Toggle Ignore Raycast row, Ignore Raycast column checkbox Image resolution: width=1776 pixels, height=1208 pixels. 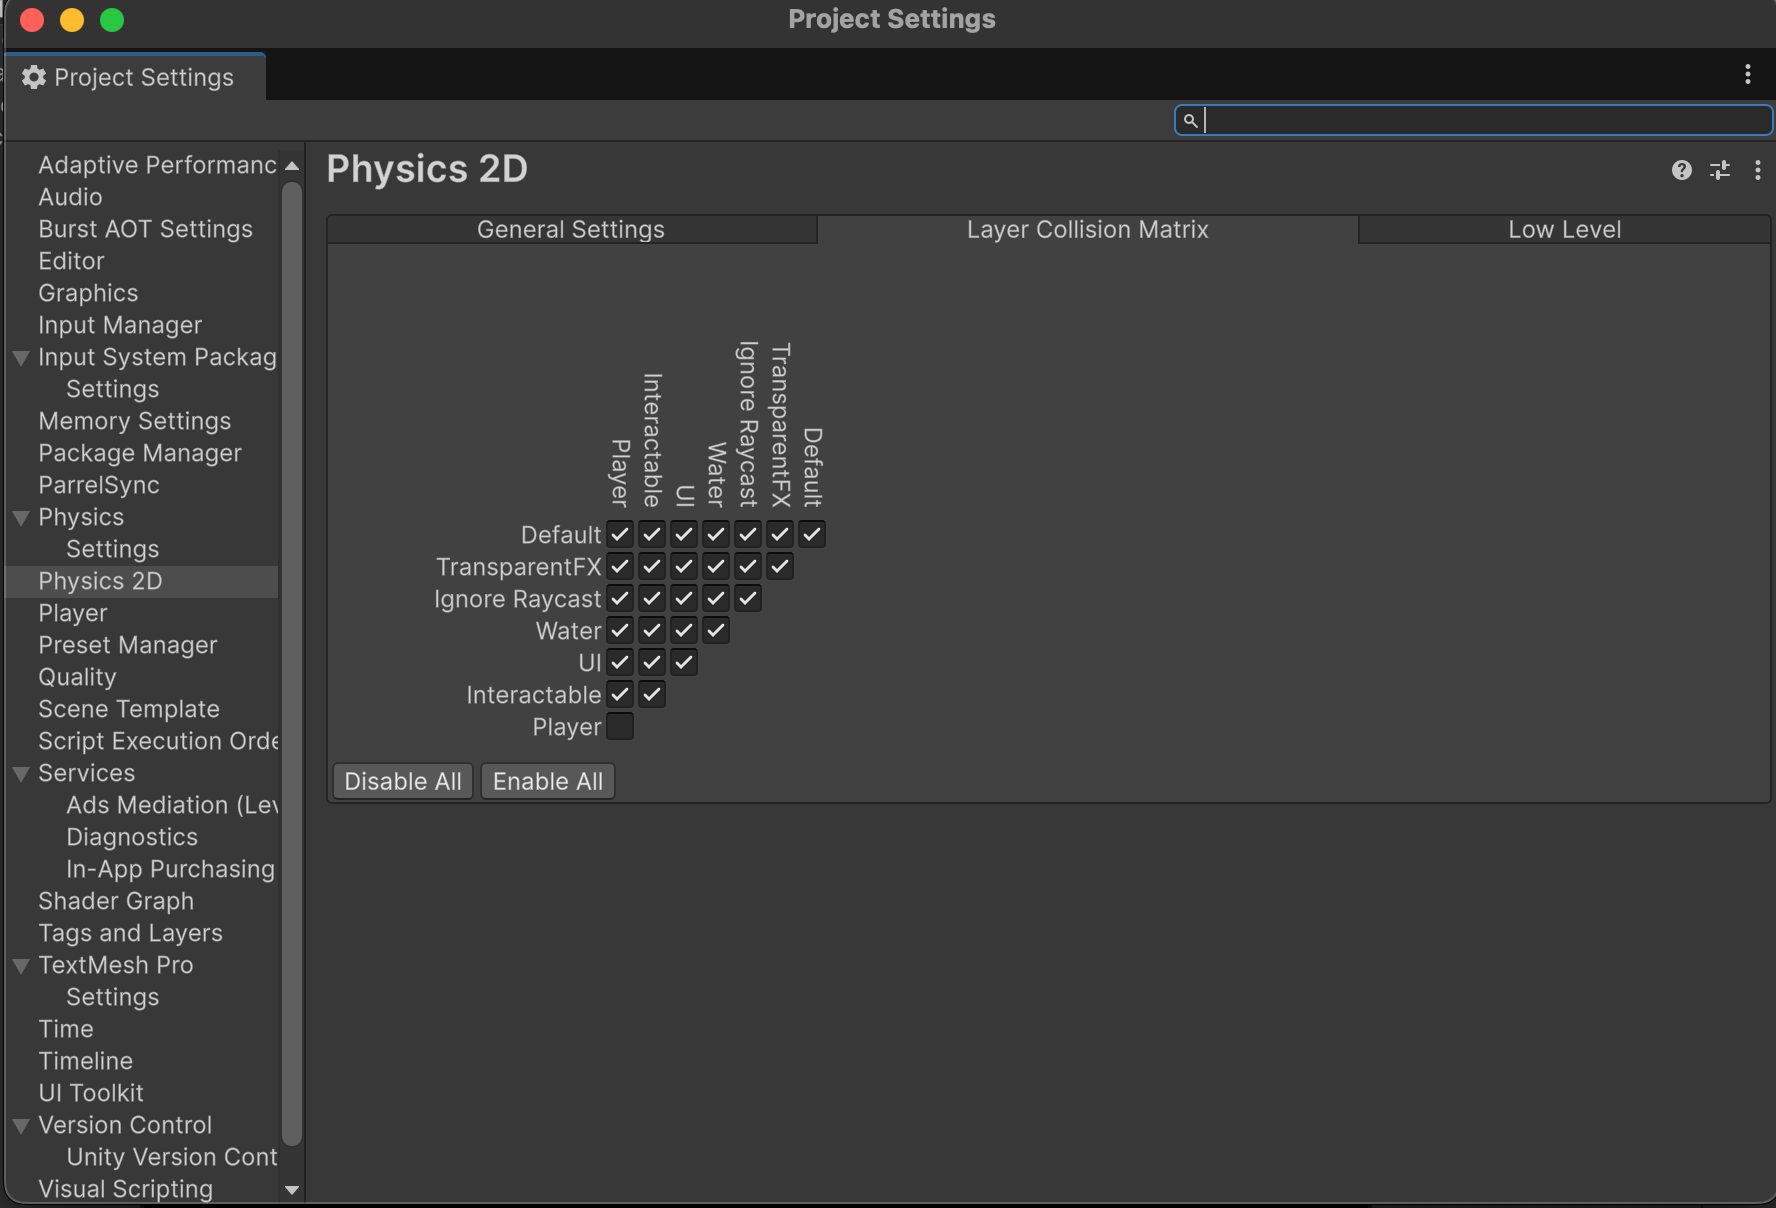(x=748, y=598)
